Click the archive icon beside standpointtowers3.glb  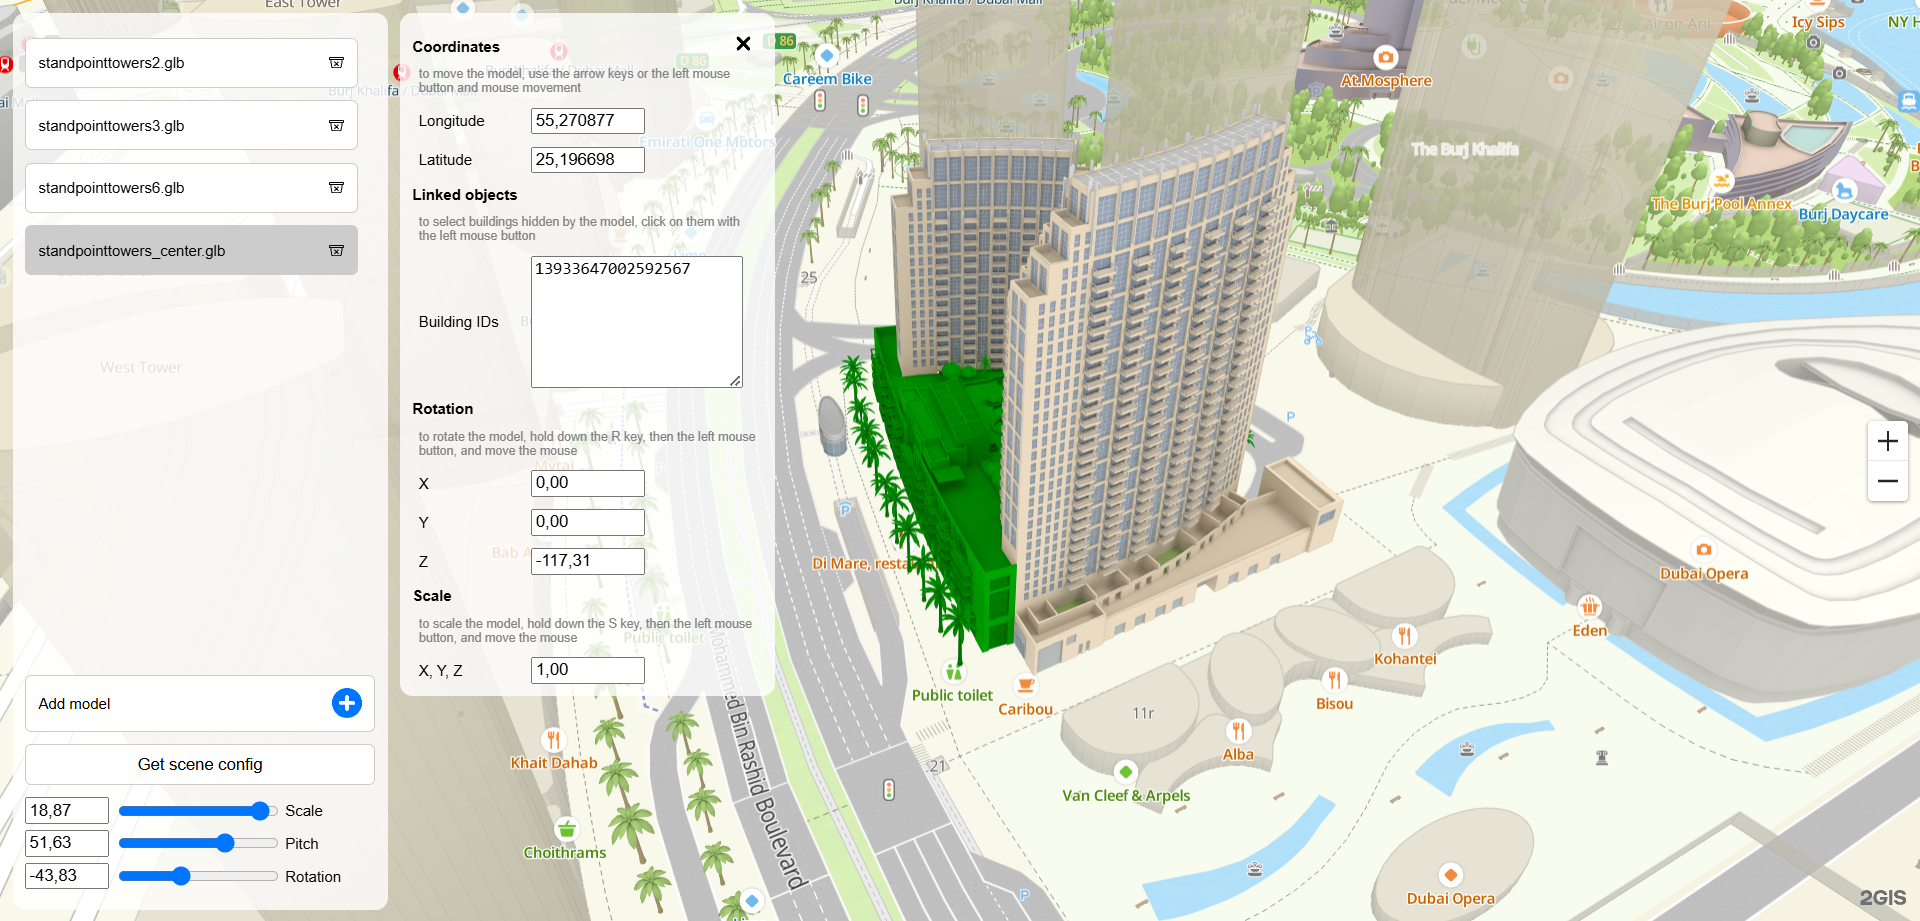(x=336, y=126)
